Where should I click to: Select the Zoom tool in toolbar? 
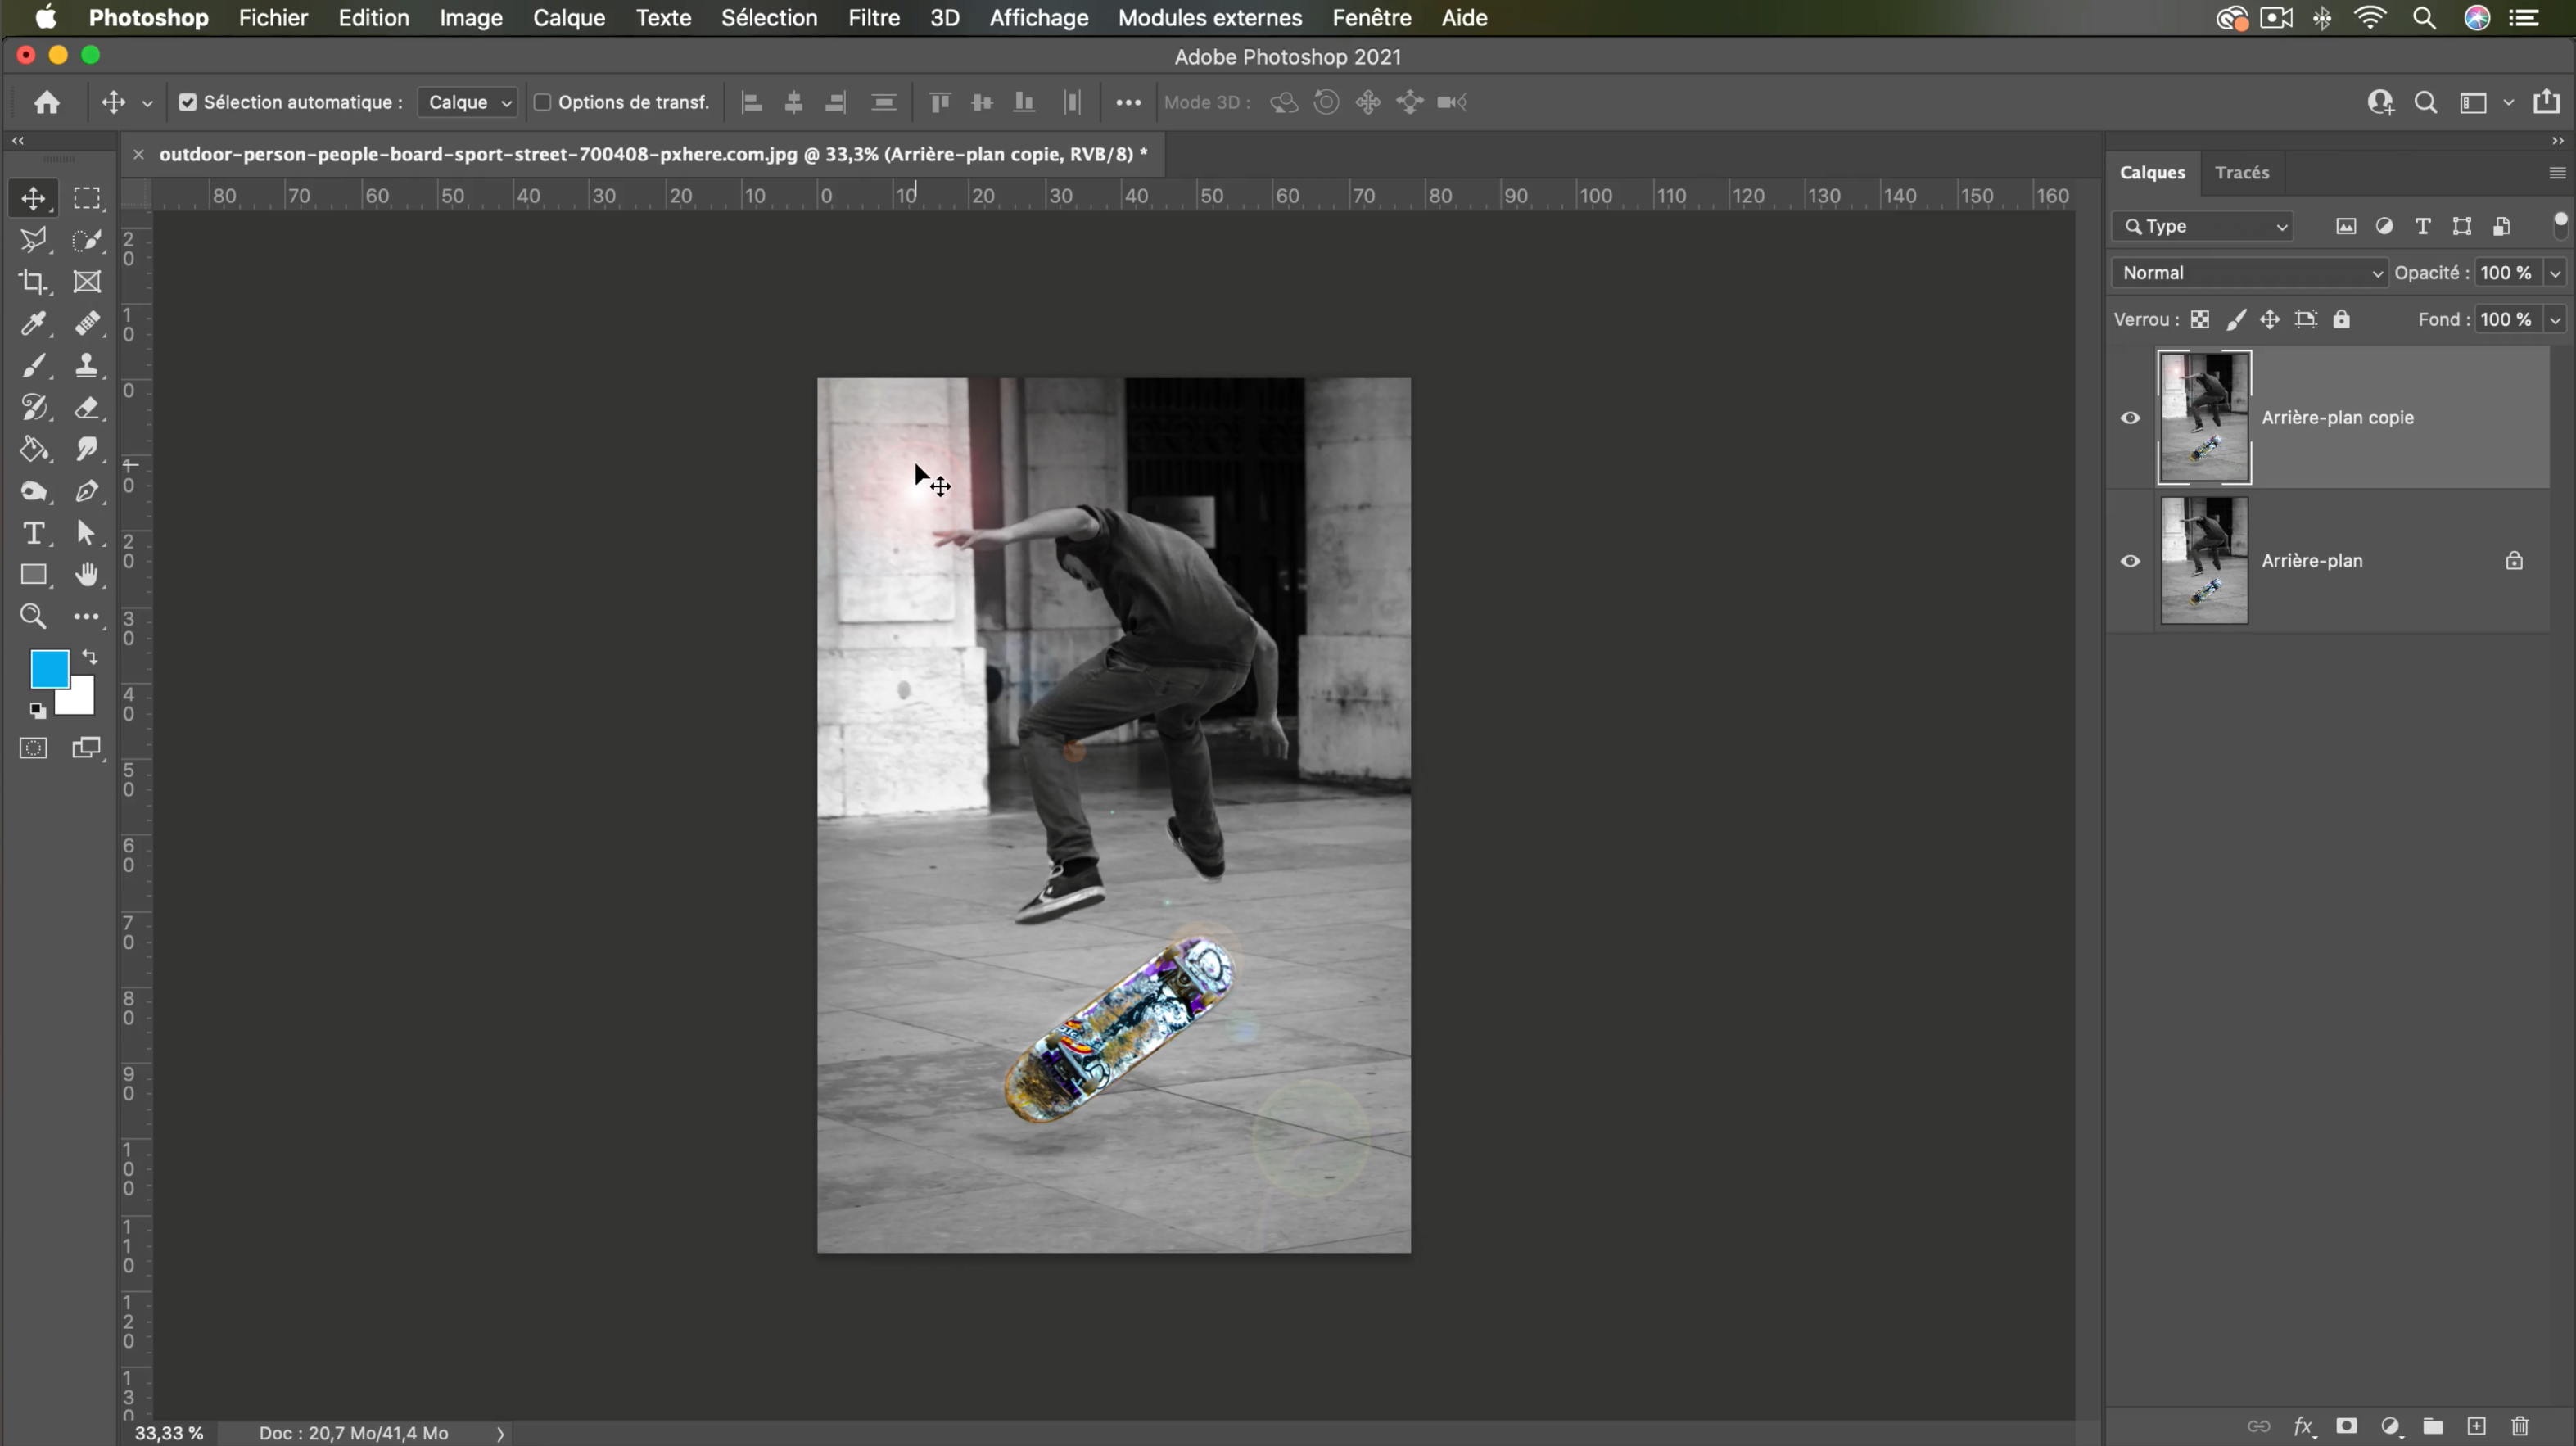tap(33, 616)
